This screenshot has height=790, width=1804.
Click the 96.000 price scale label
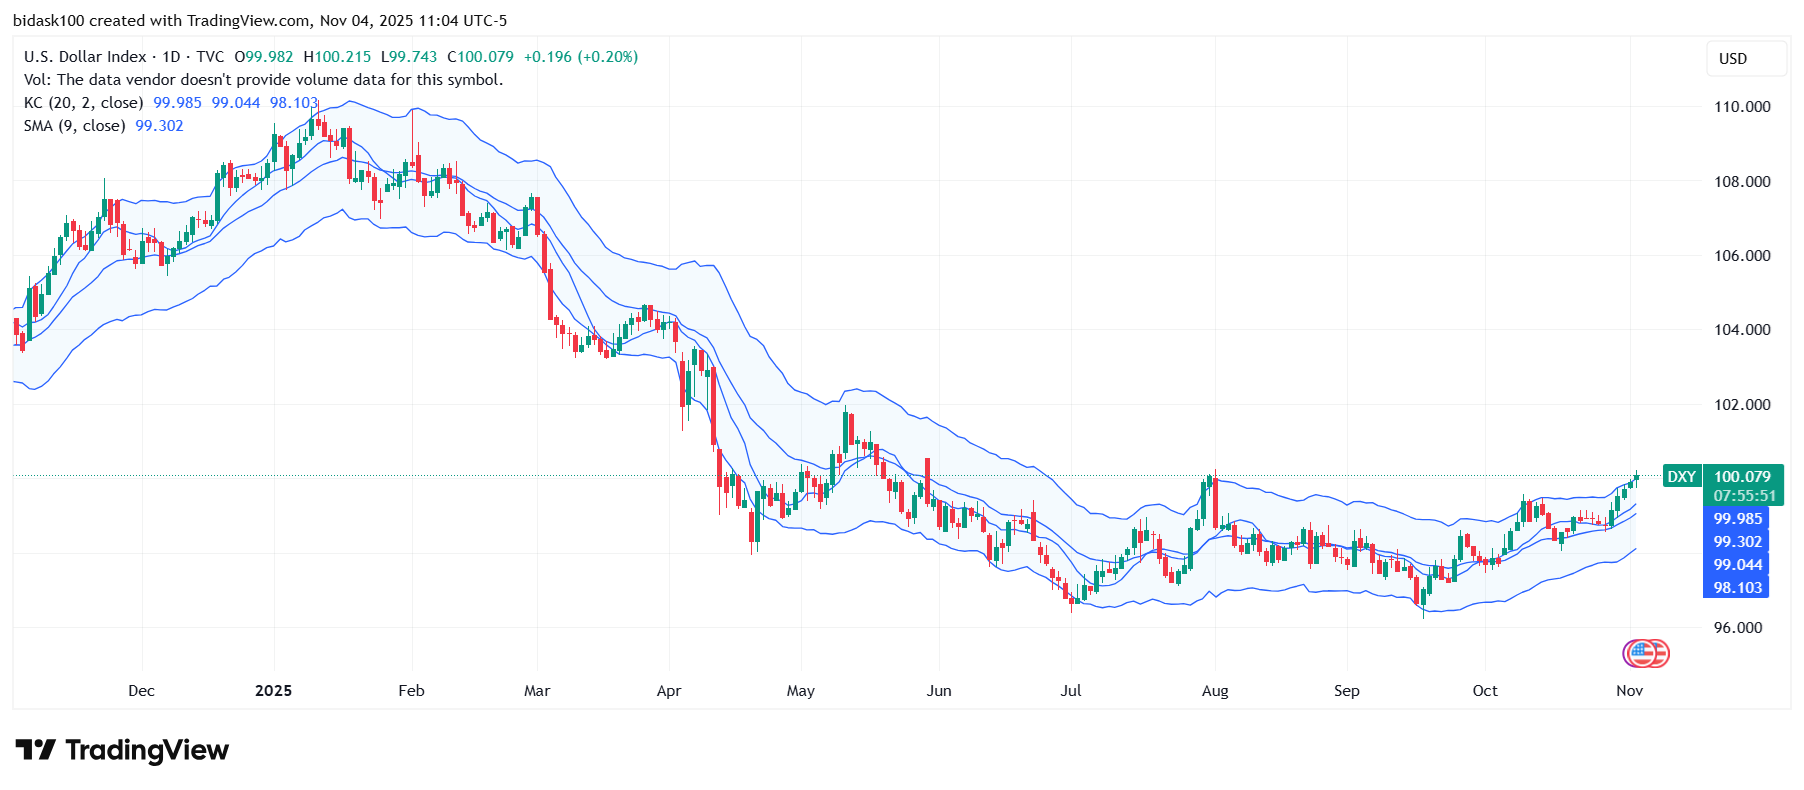click(x=1737, y=628)
